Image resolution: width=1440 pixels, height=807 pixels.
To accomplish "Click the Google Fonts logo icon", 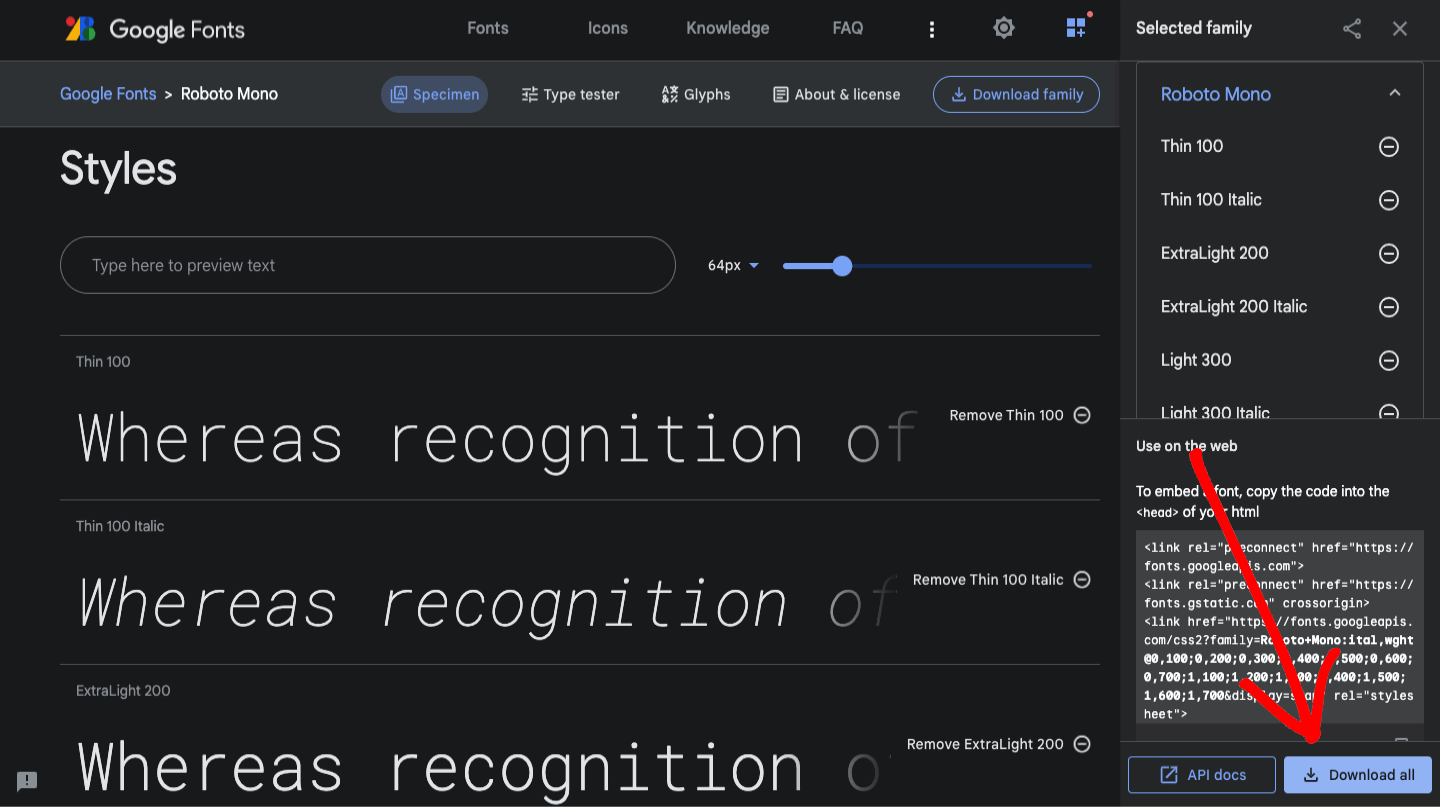I will tap(80, 29).
